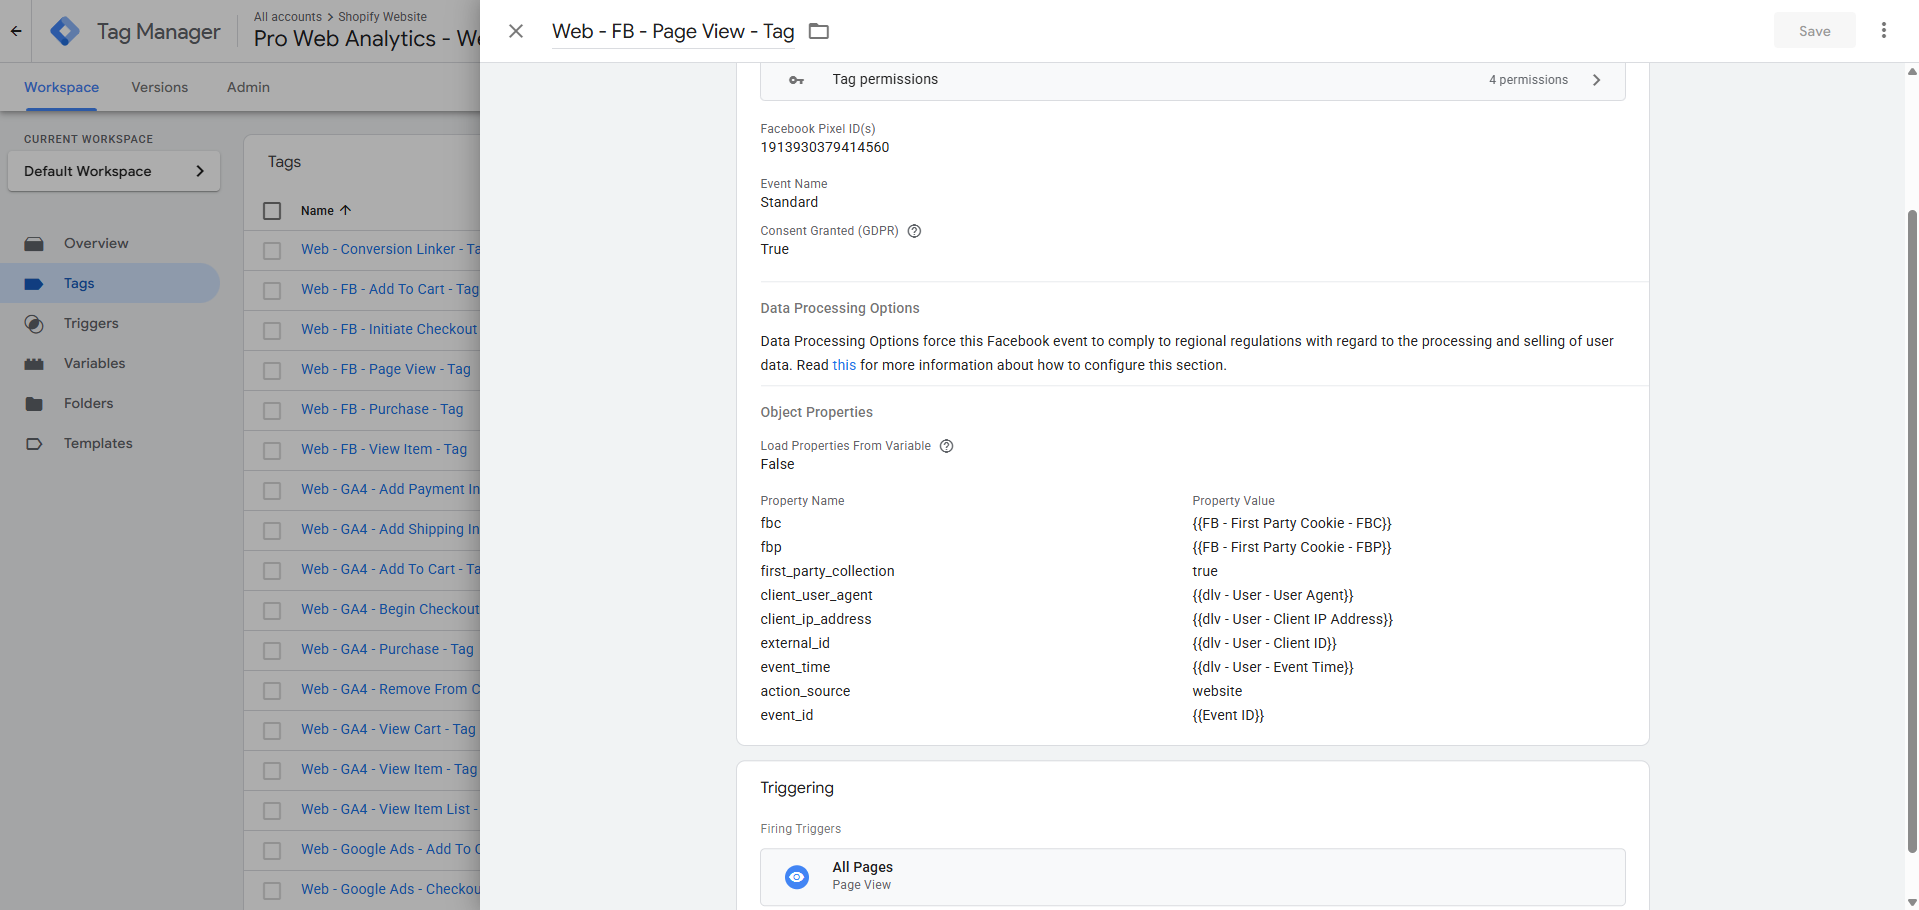The height and width of the screenshot is (910, 1919).
Task: Click the tag name title field
Action: point(673,31)
